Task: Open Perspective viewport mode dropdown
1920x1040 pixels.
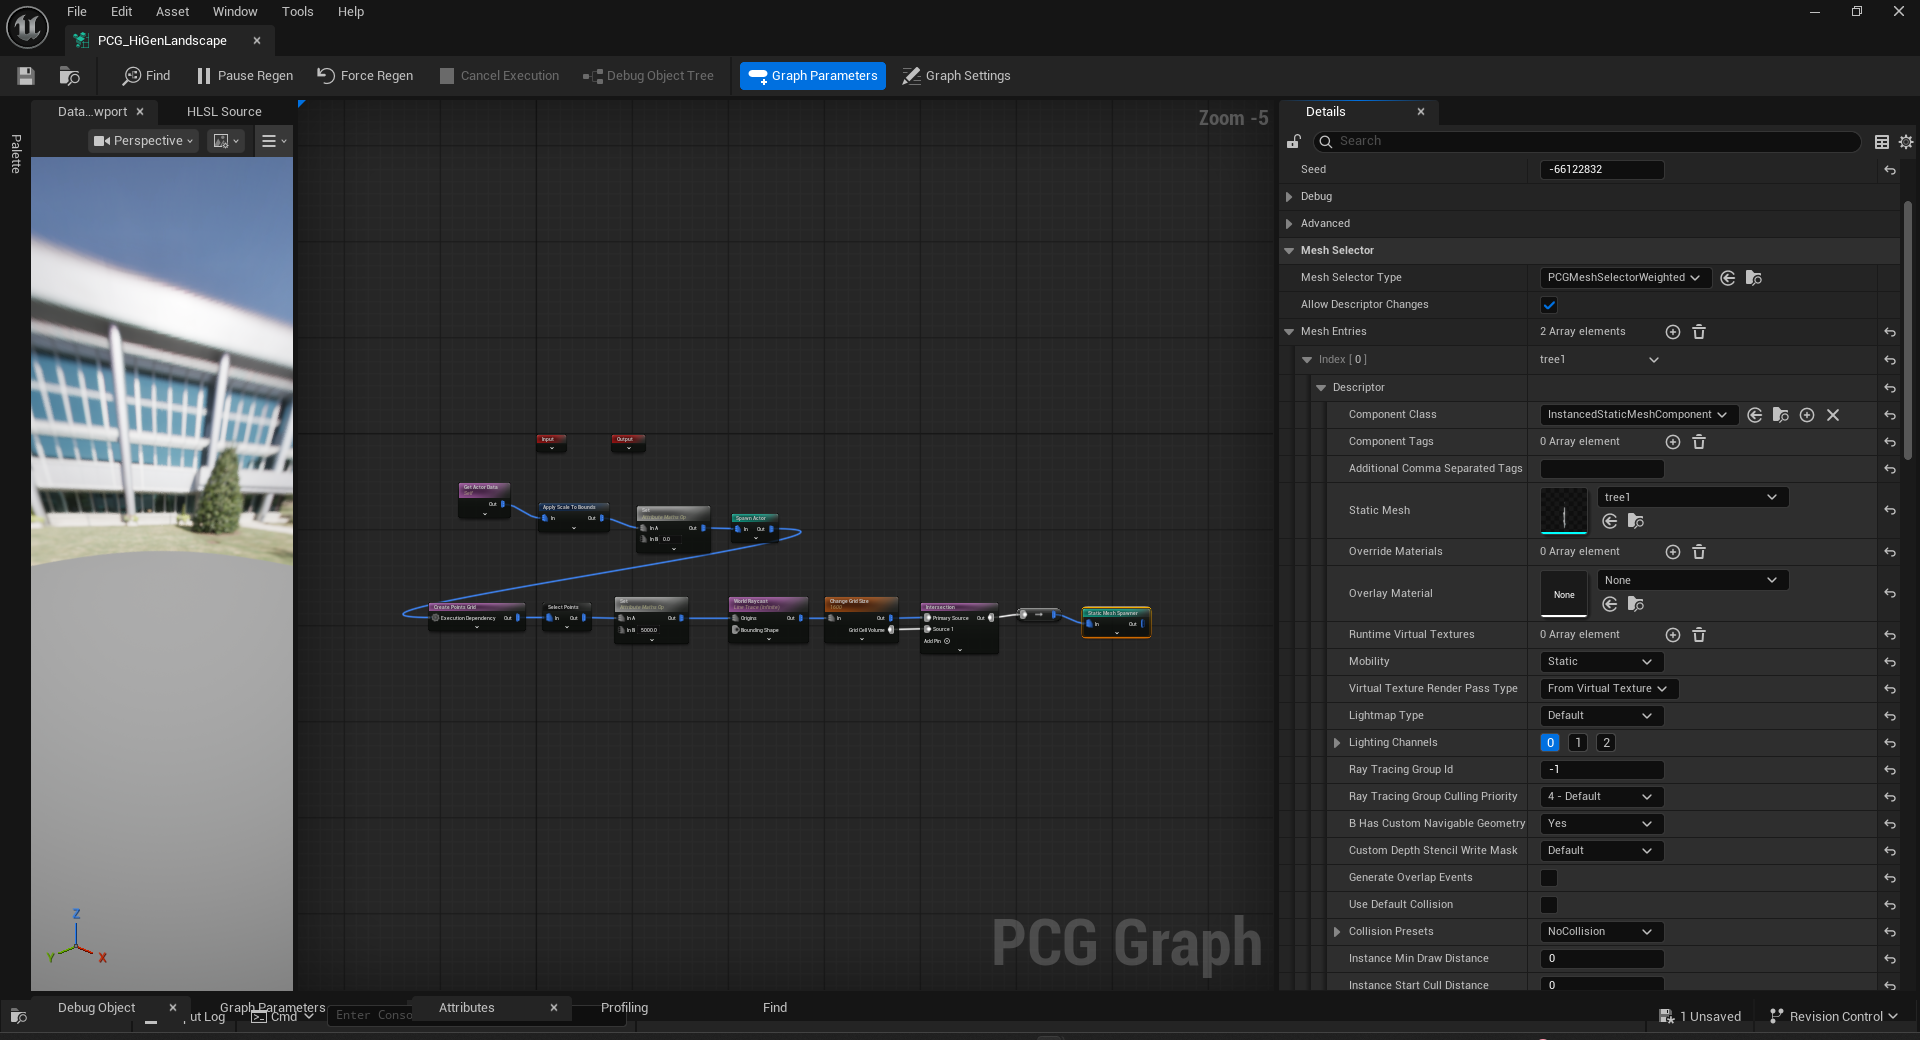Action: [x=143, y=141]
